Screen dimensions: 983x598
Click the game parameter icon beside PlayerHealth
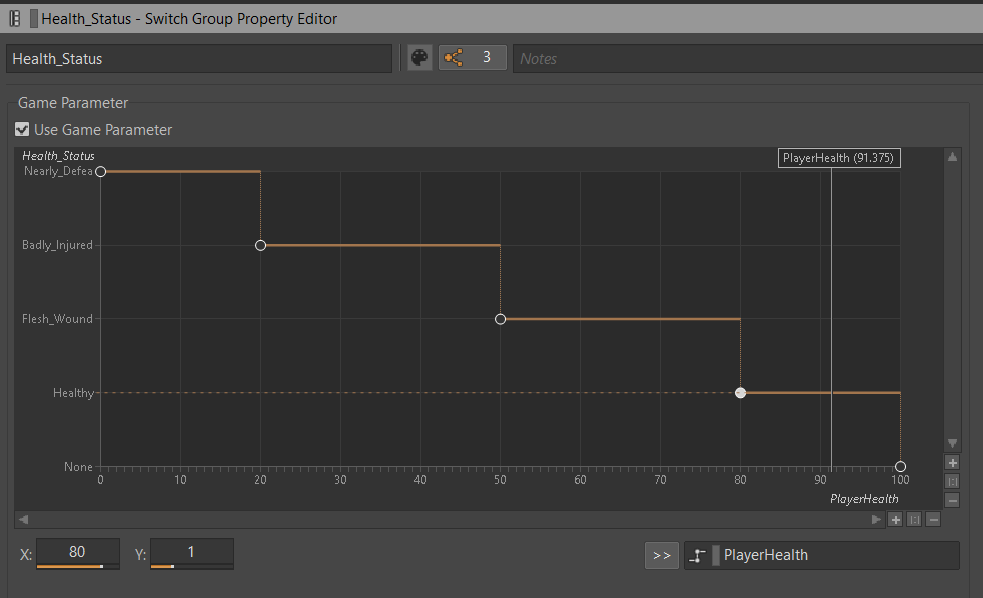pyautogui.click(x=698, y=555)
